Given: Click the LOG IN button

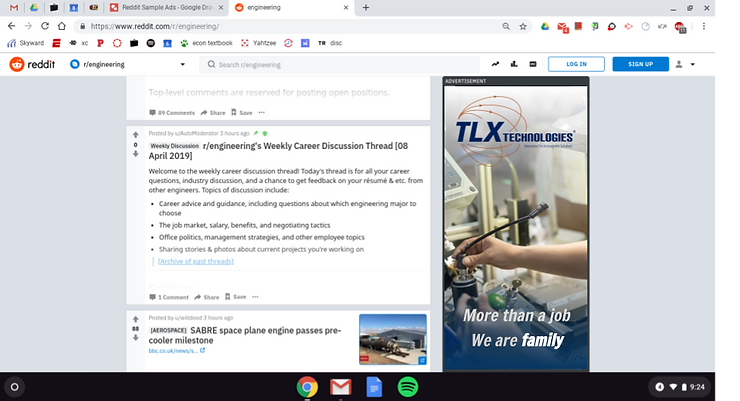Looking at the screenshot, I should (576, 64).
